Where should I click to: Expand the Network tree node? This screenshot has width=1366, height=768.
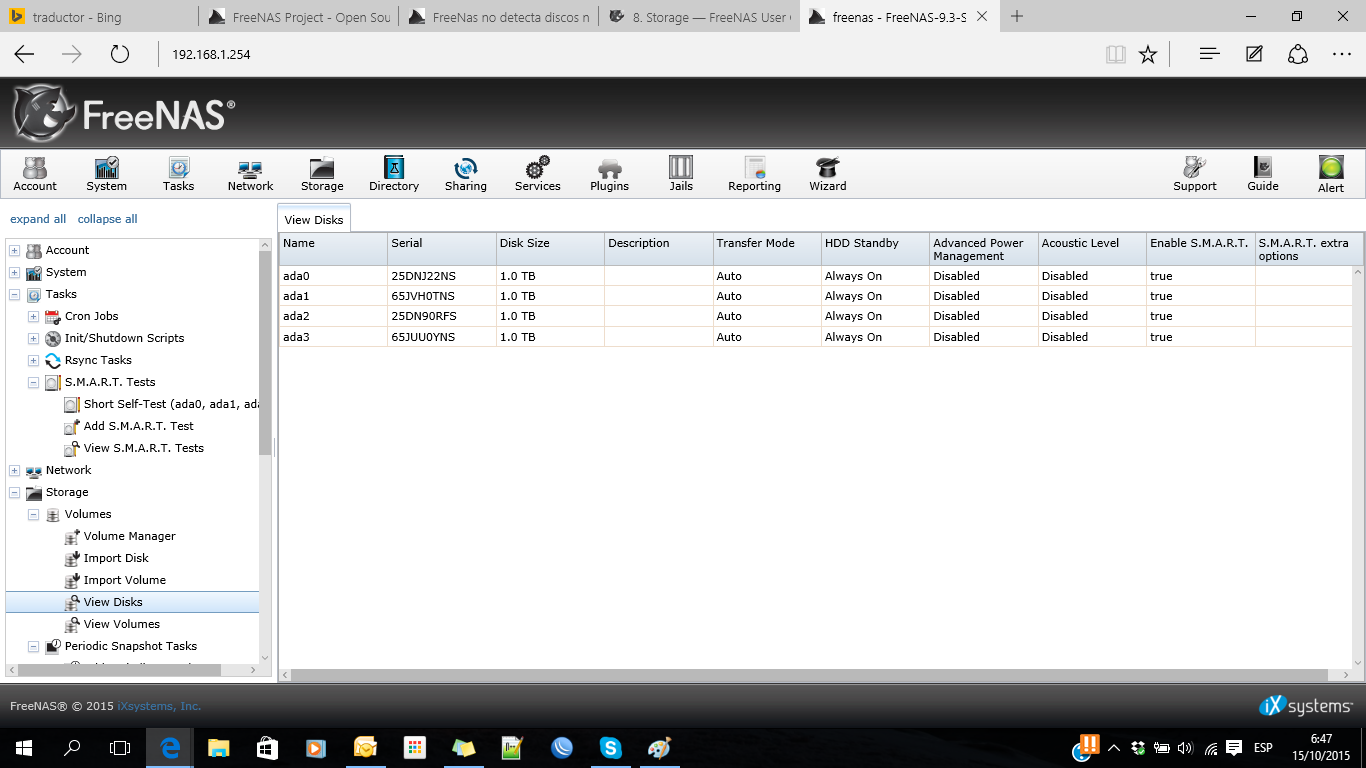14,470
